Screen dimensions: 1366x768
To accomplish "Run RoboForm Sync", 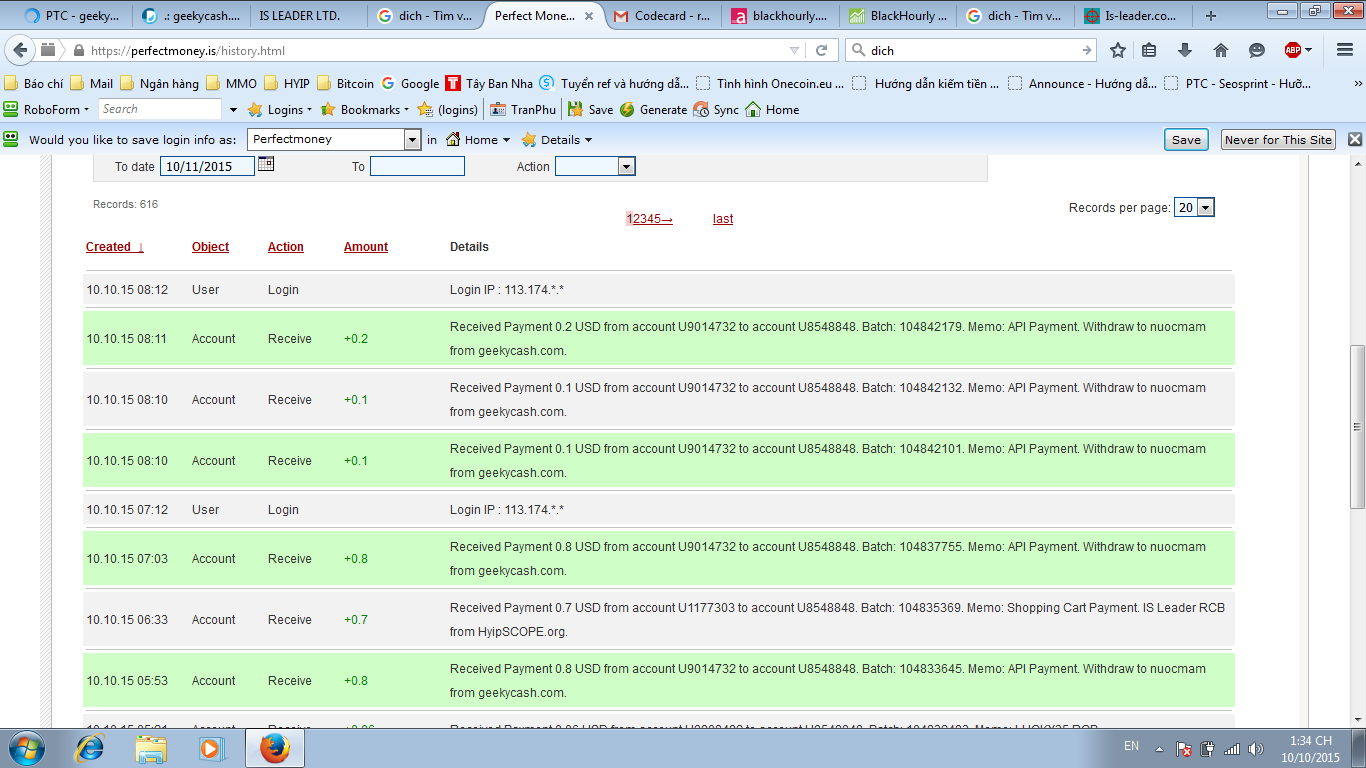I will coord(716,110).
